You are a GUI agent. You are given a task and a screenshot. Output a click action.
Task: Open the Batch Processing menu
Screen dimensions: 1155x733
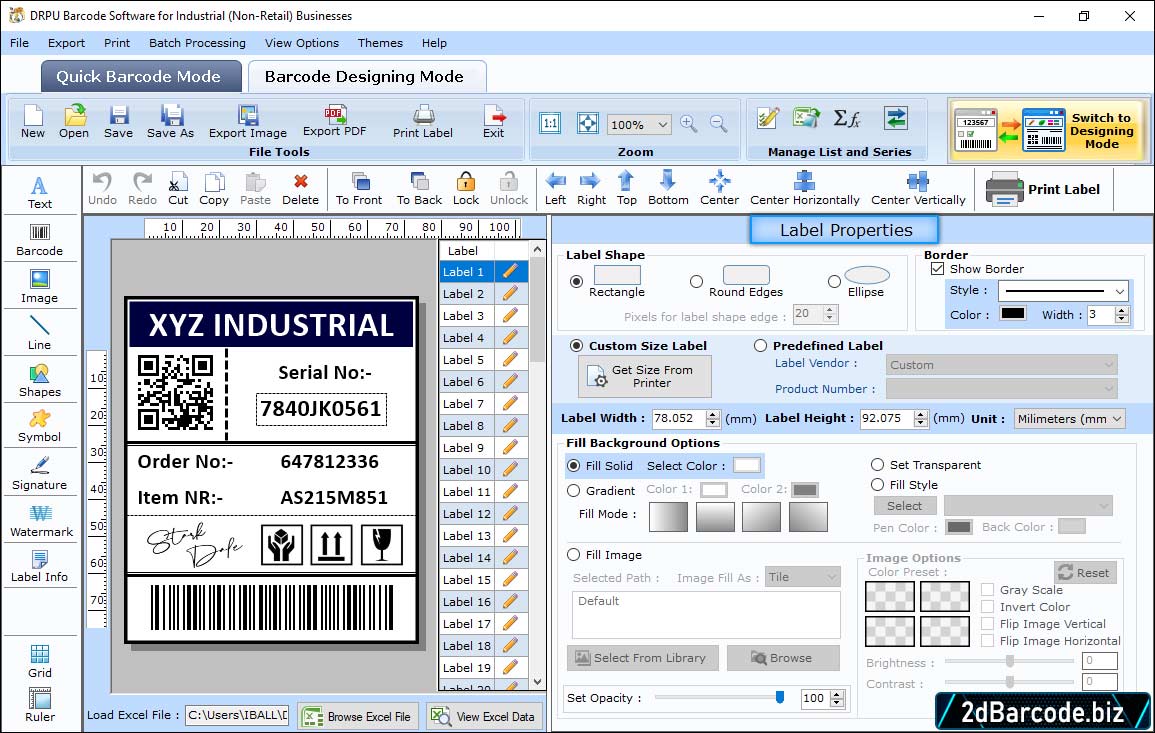pos(197,43)
